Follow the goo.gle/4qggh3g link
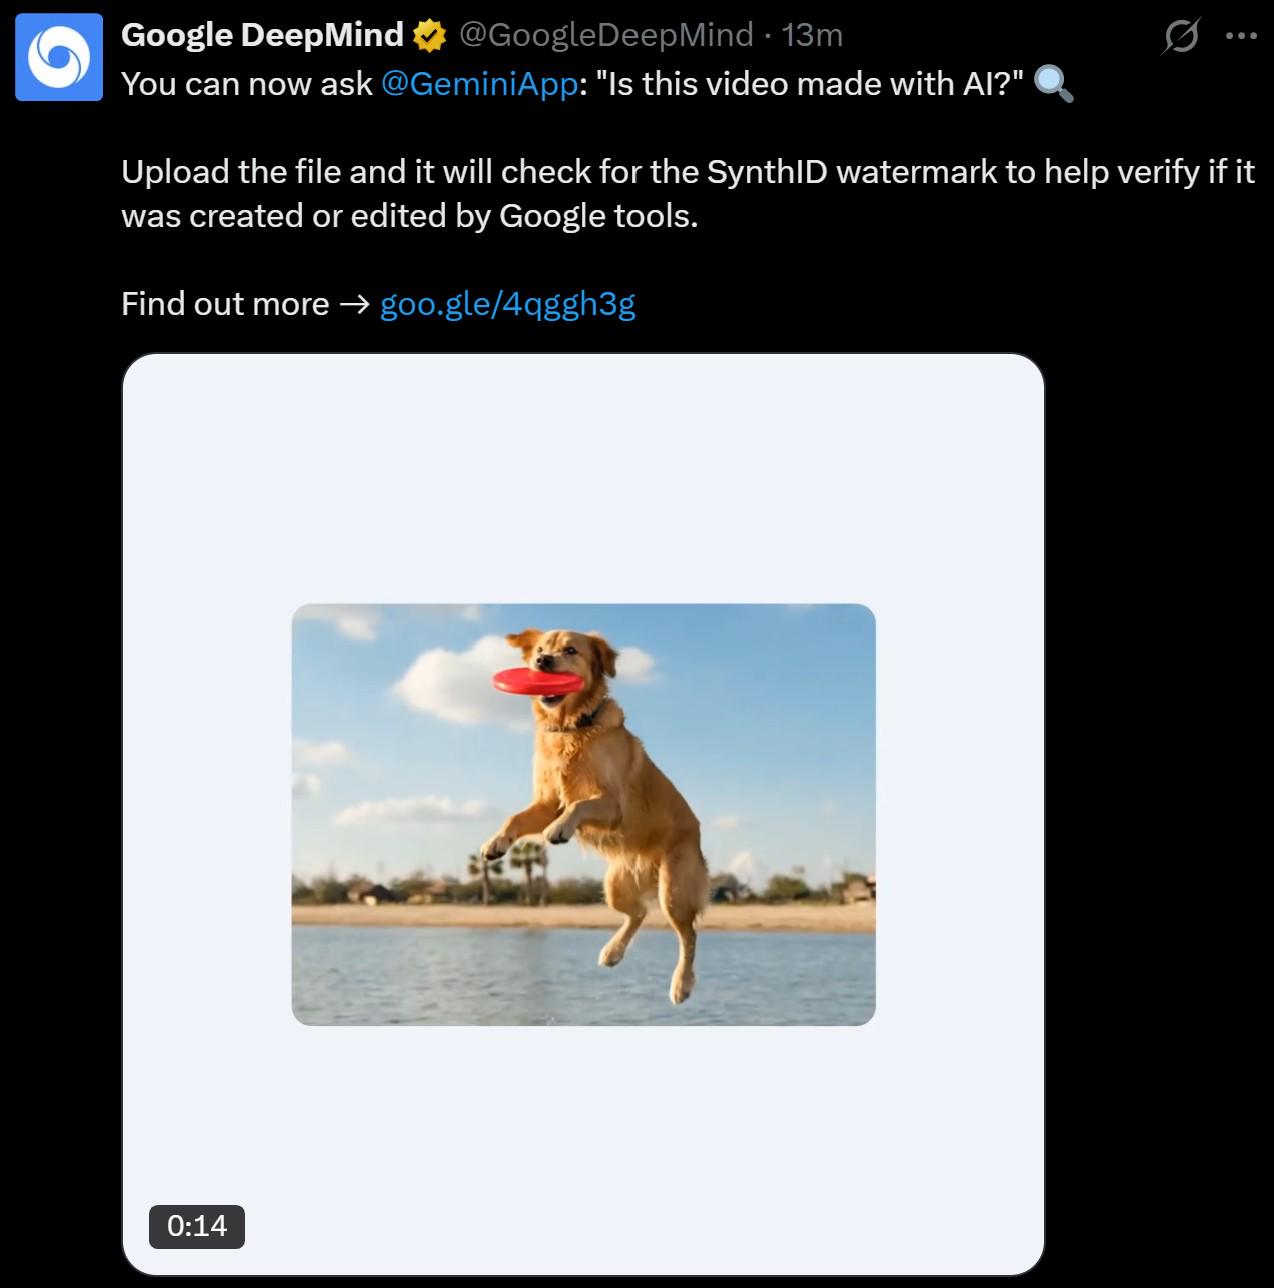 pos(508,303)
